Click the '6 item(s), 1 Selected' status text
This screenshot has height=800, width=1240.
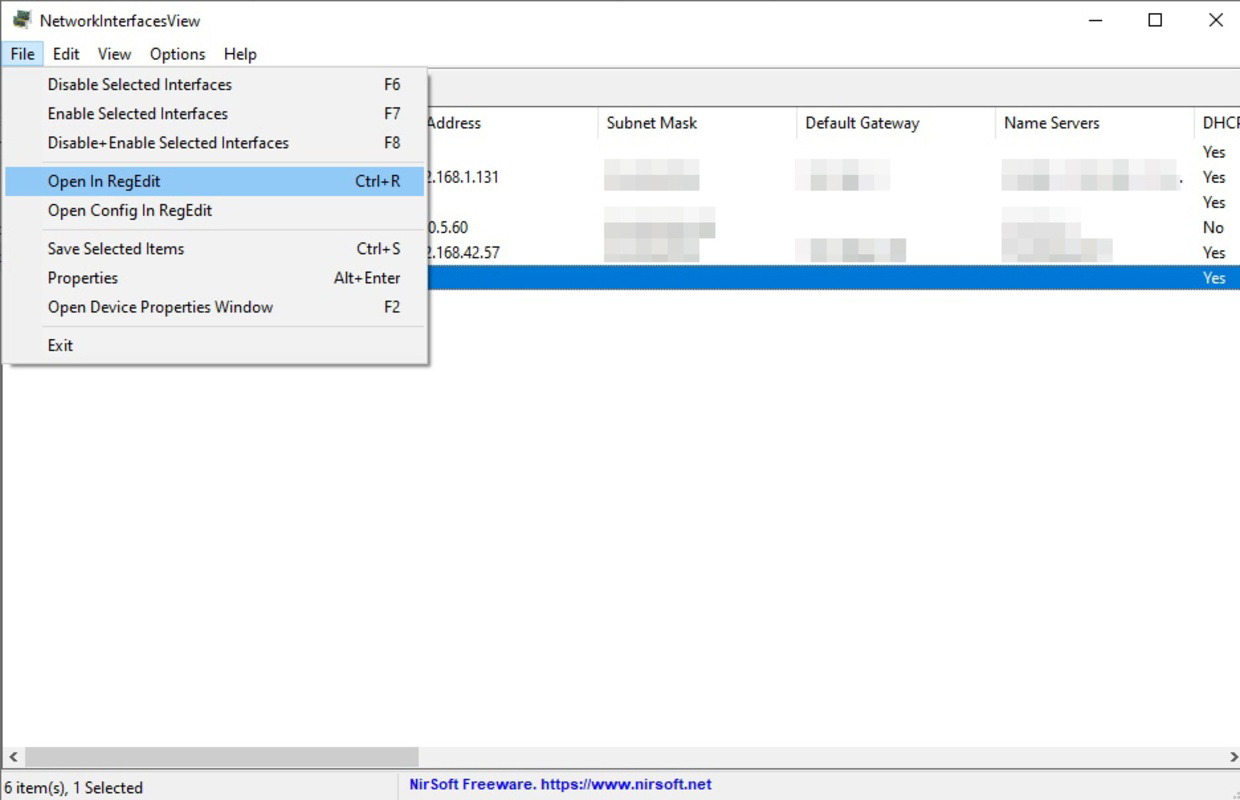pos(74,788)
